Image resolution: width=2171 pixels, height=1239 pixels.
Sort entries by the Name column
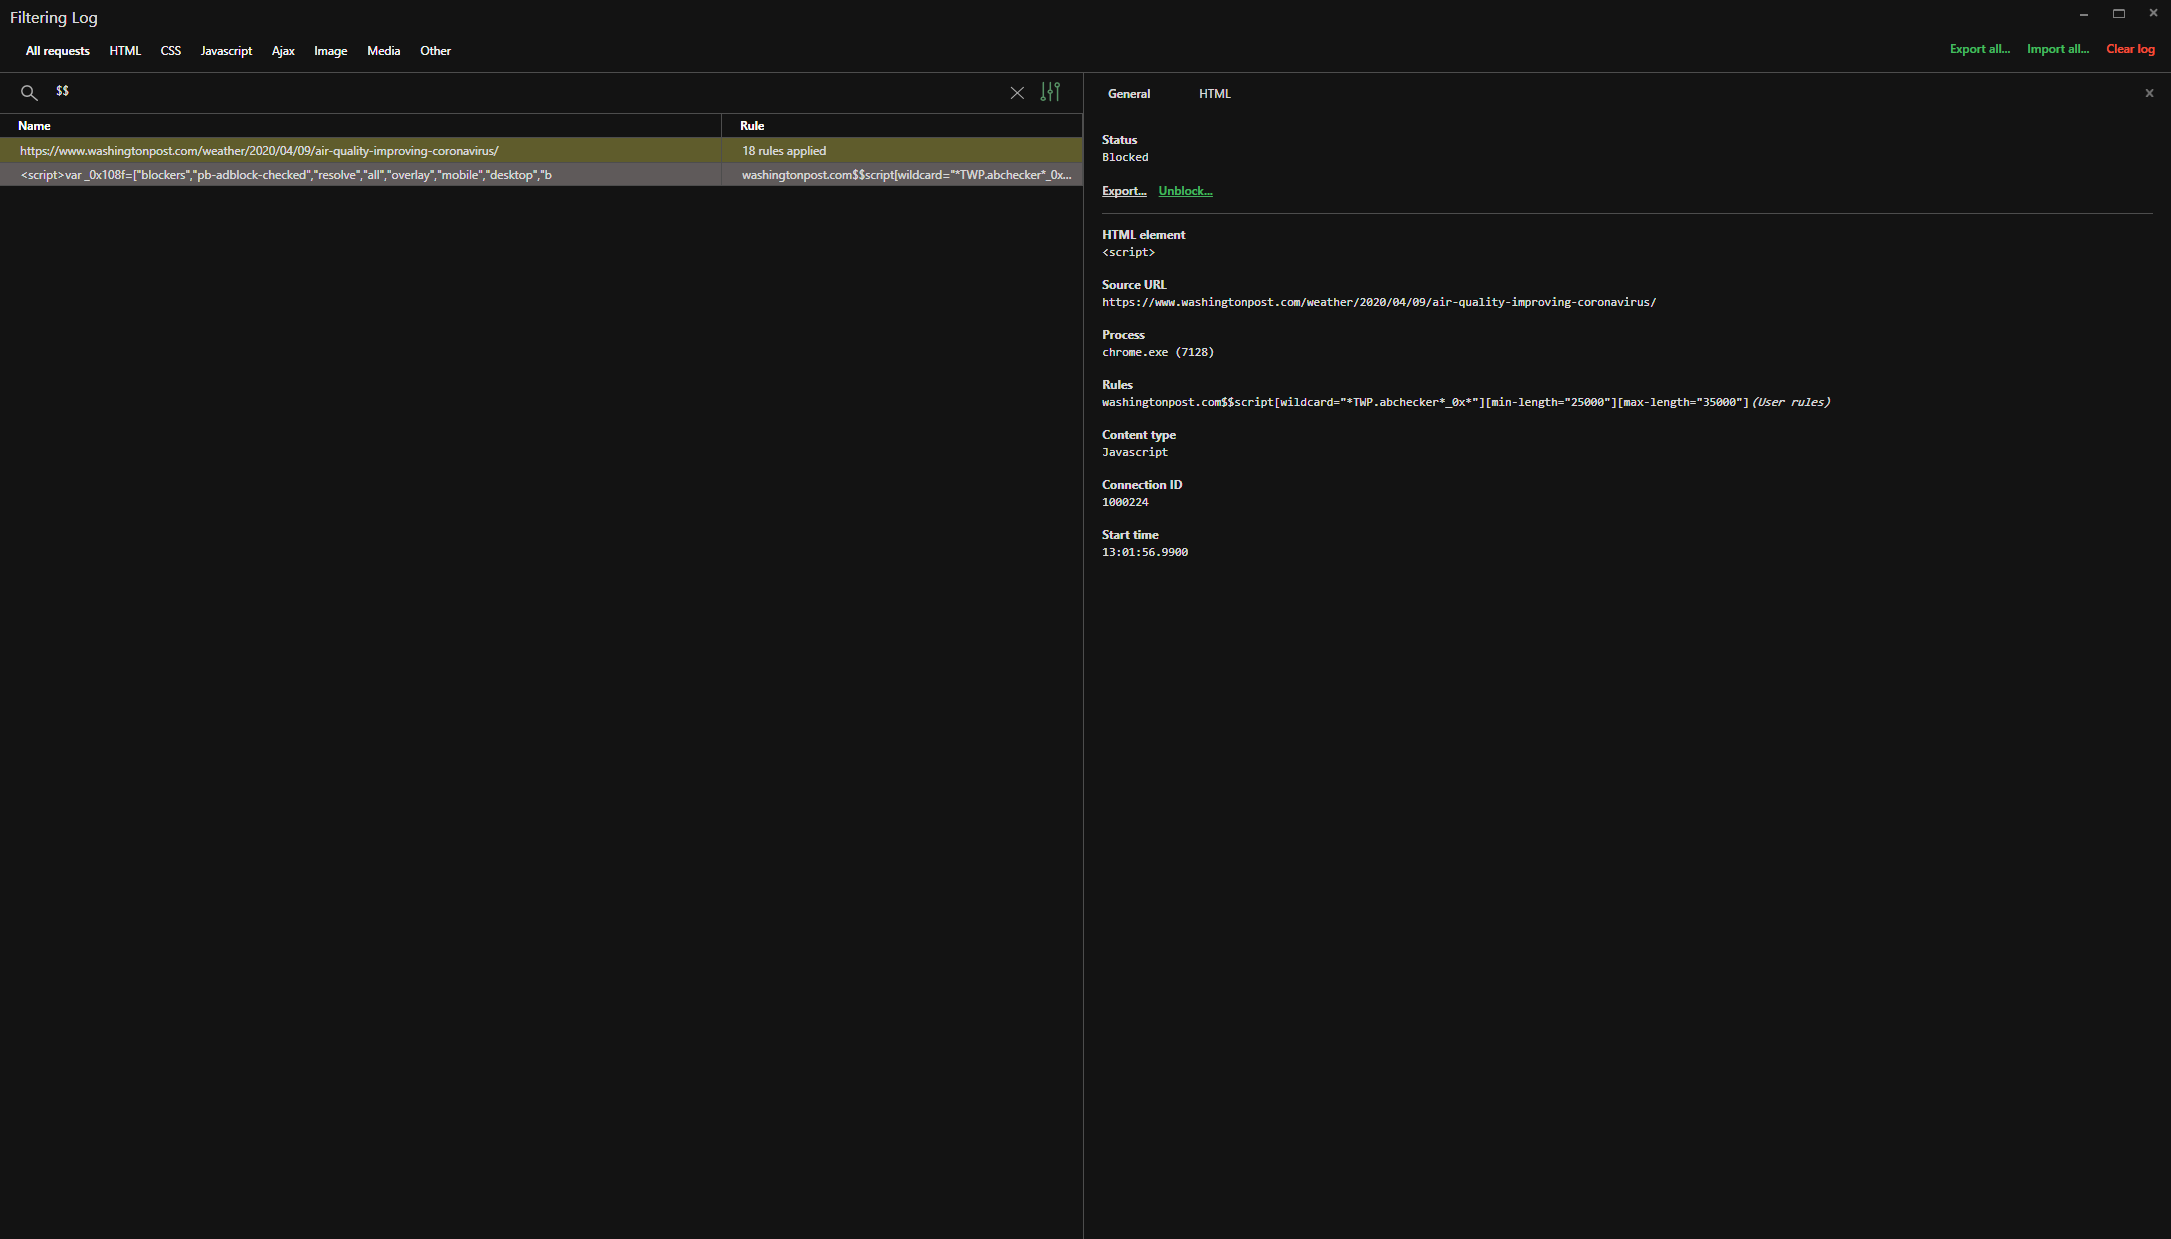point(35,126)
